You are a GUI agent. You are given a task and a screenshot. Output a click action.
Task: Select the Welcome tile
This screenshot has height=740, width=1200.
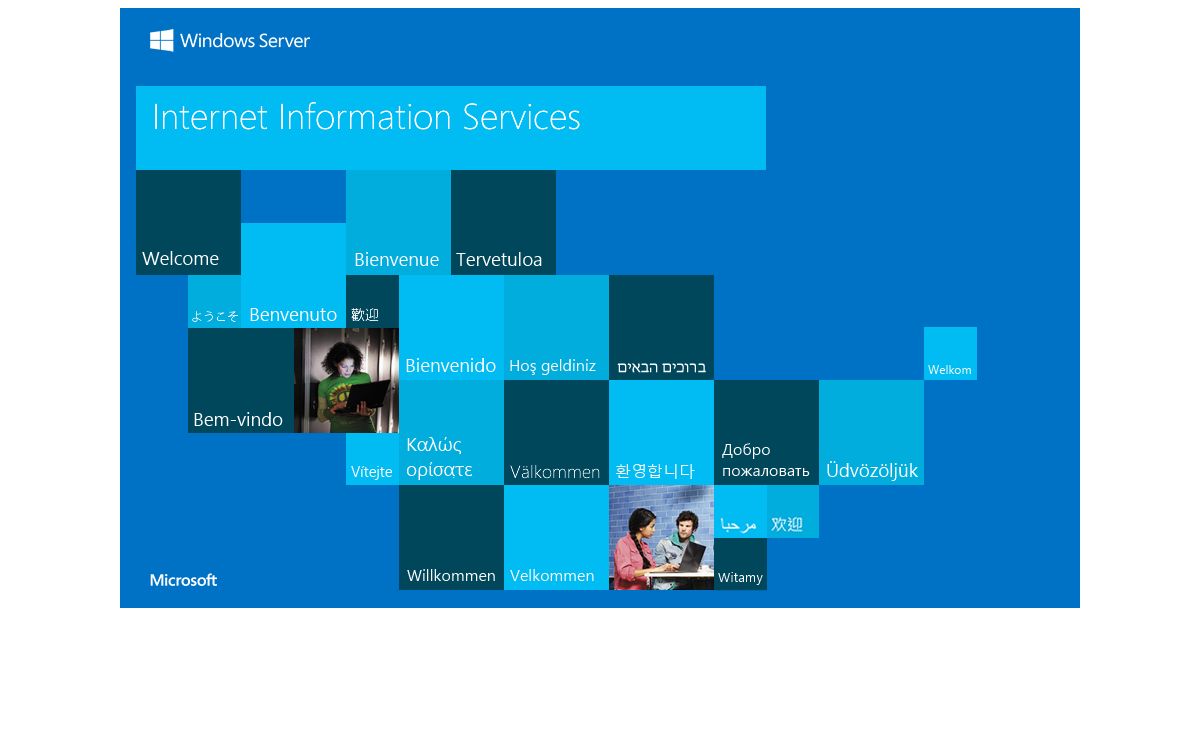click(x=188, y=222)
